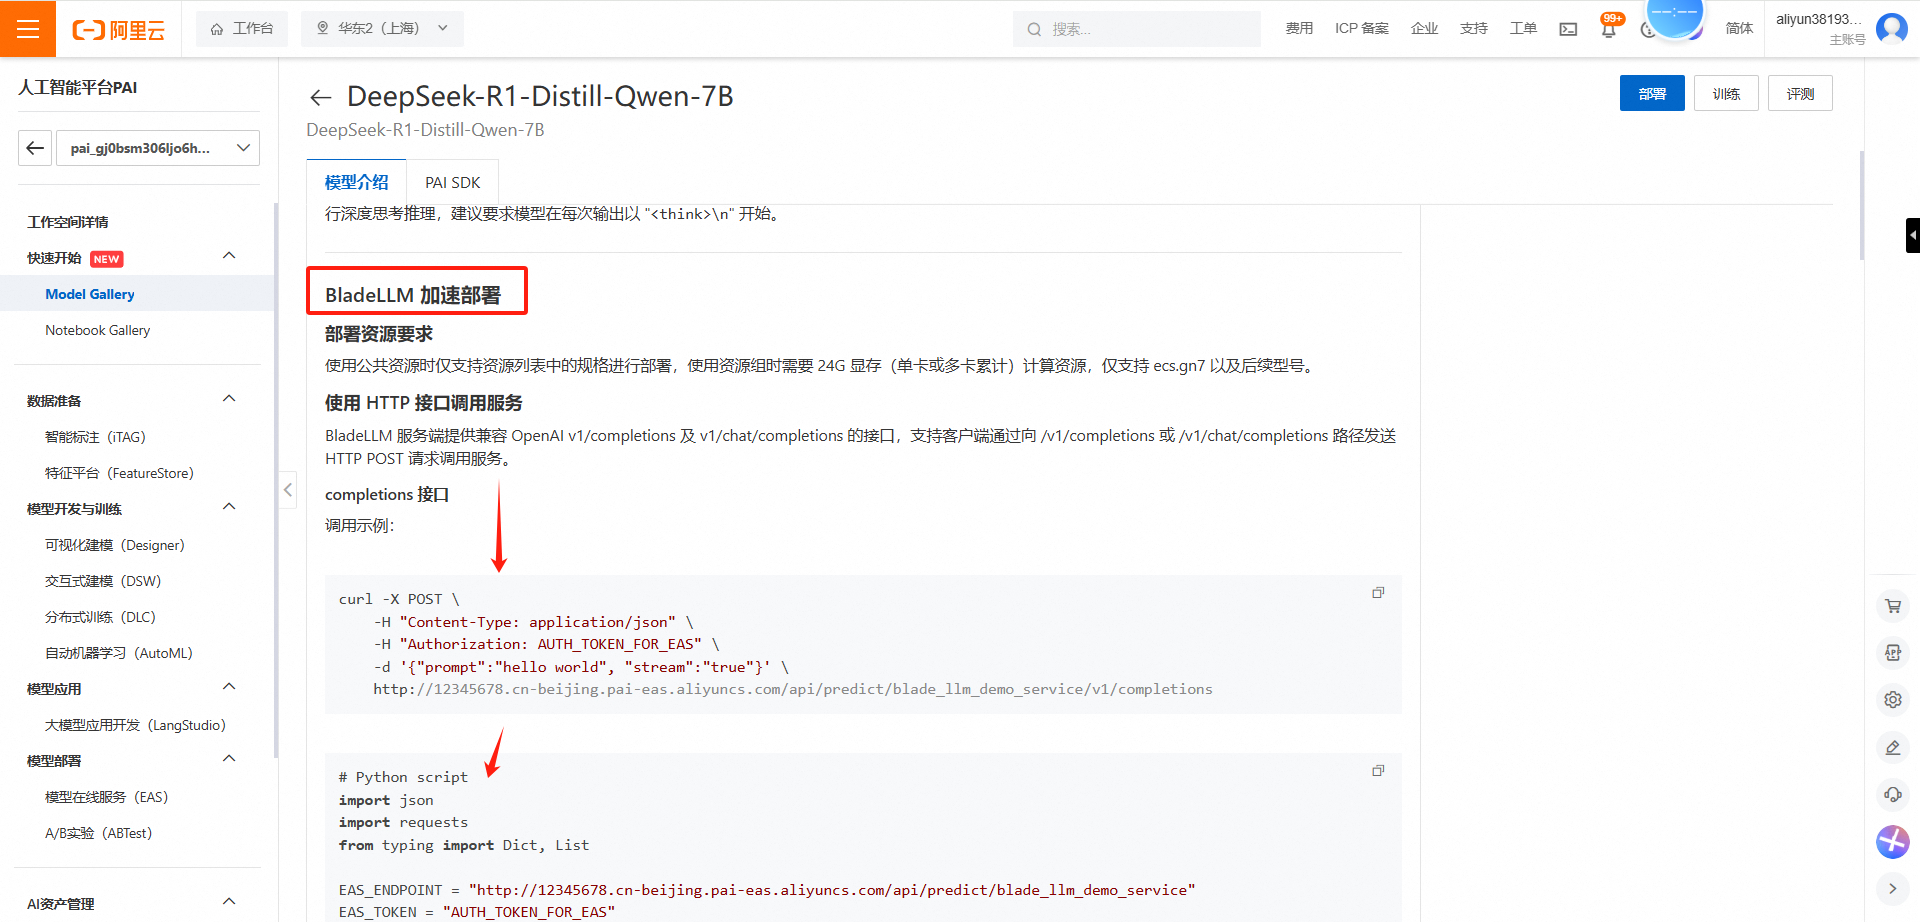Collapse the floating toolbar chevron
This screenshot has height=922, width=1920.
(1893, 888)
